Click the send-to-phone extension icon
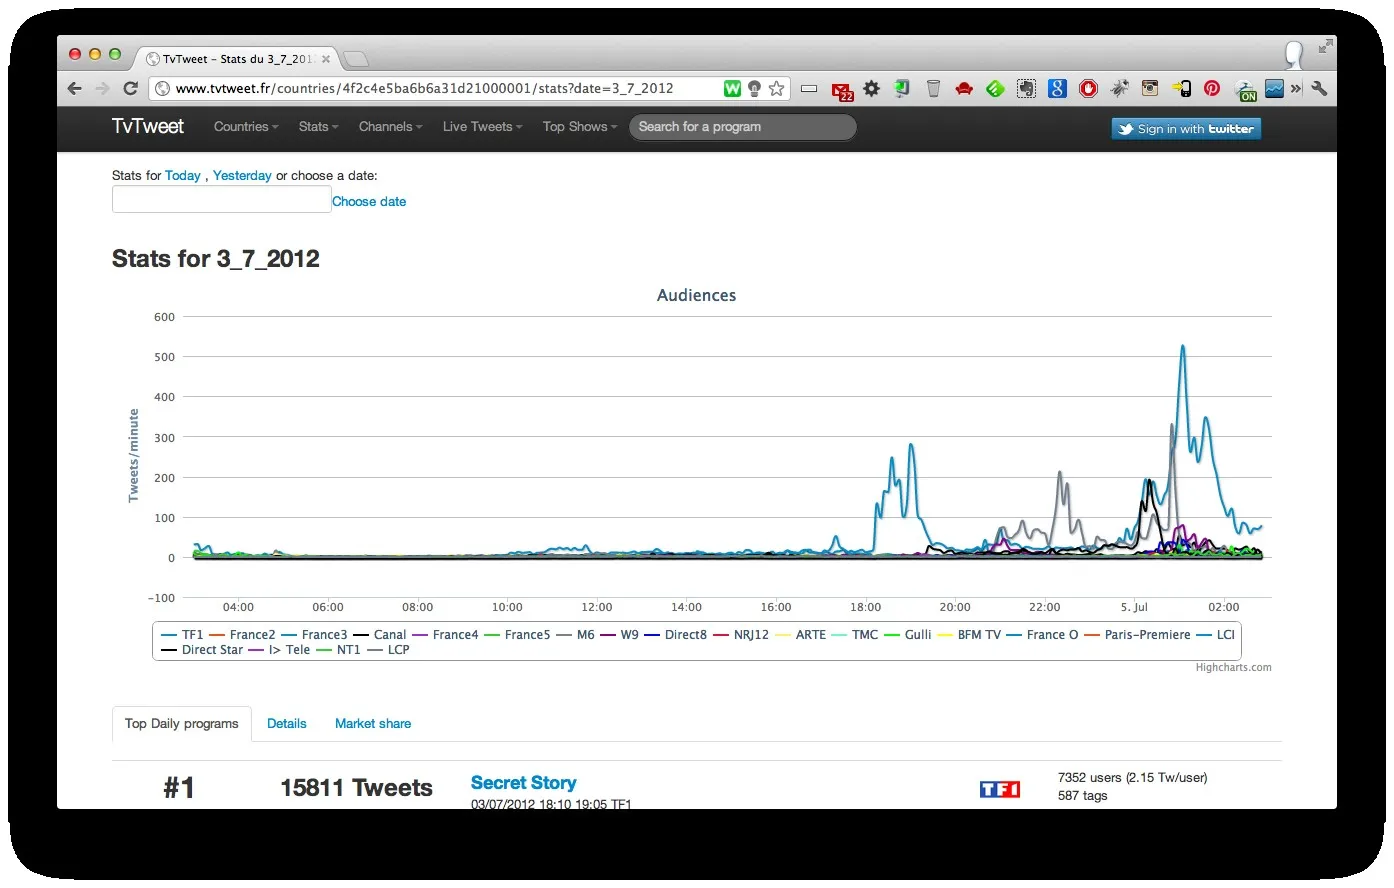Screen dimensions: 1394x888 (x=1181, y=89)
